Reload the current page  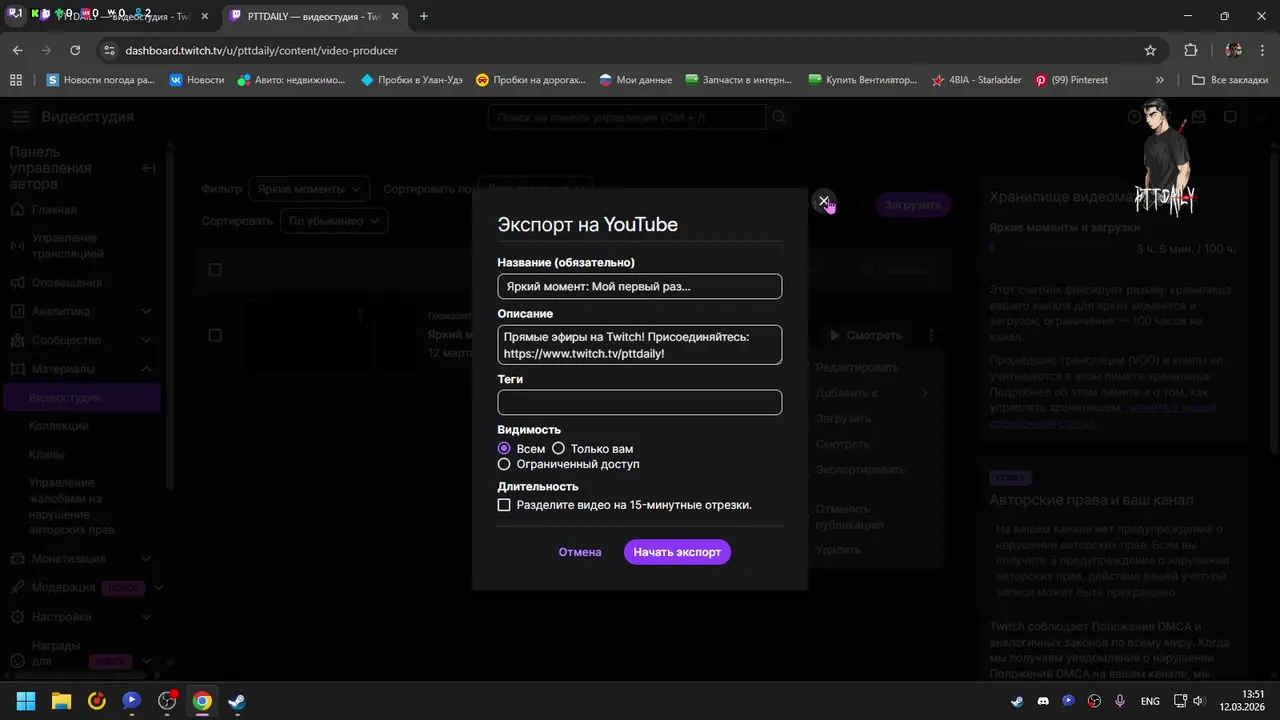75,50
